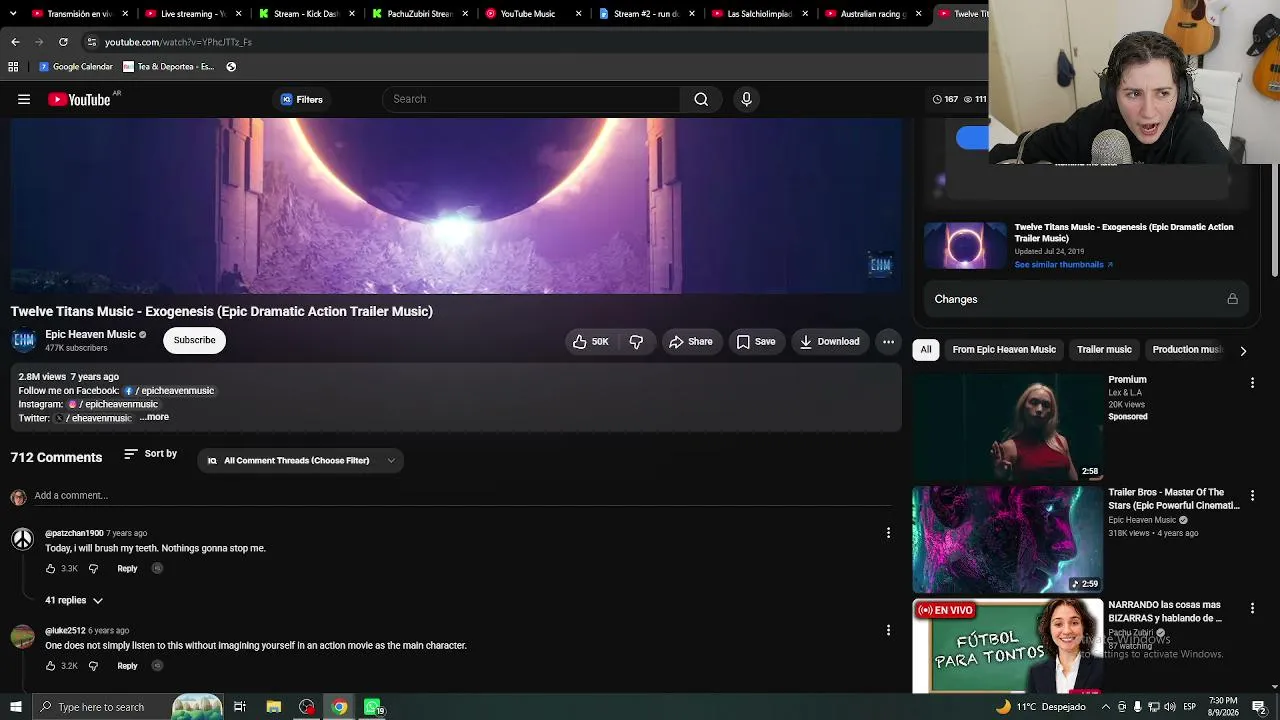Open the Chrome apps grid in bookmarks bar
The width and height of the screenshot is (1280, 720).
(x=13, y=67)
